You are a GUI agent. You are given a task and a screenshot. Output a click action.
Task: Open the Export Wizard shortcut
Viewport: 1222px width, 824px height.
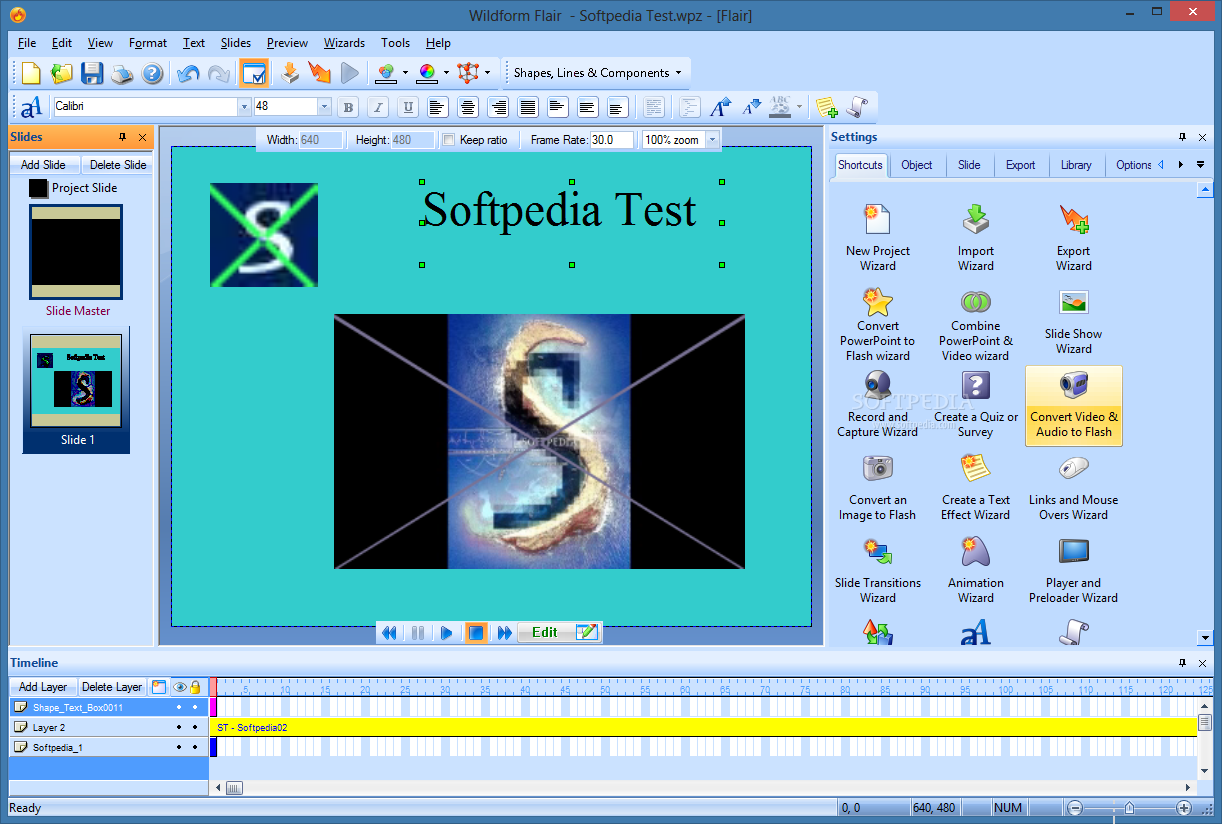click(1073, 237)
